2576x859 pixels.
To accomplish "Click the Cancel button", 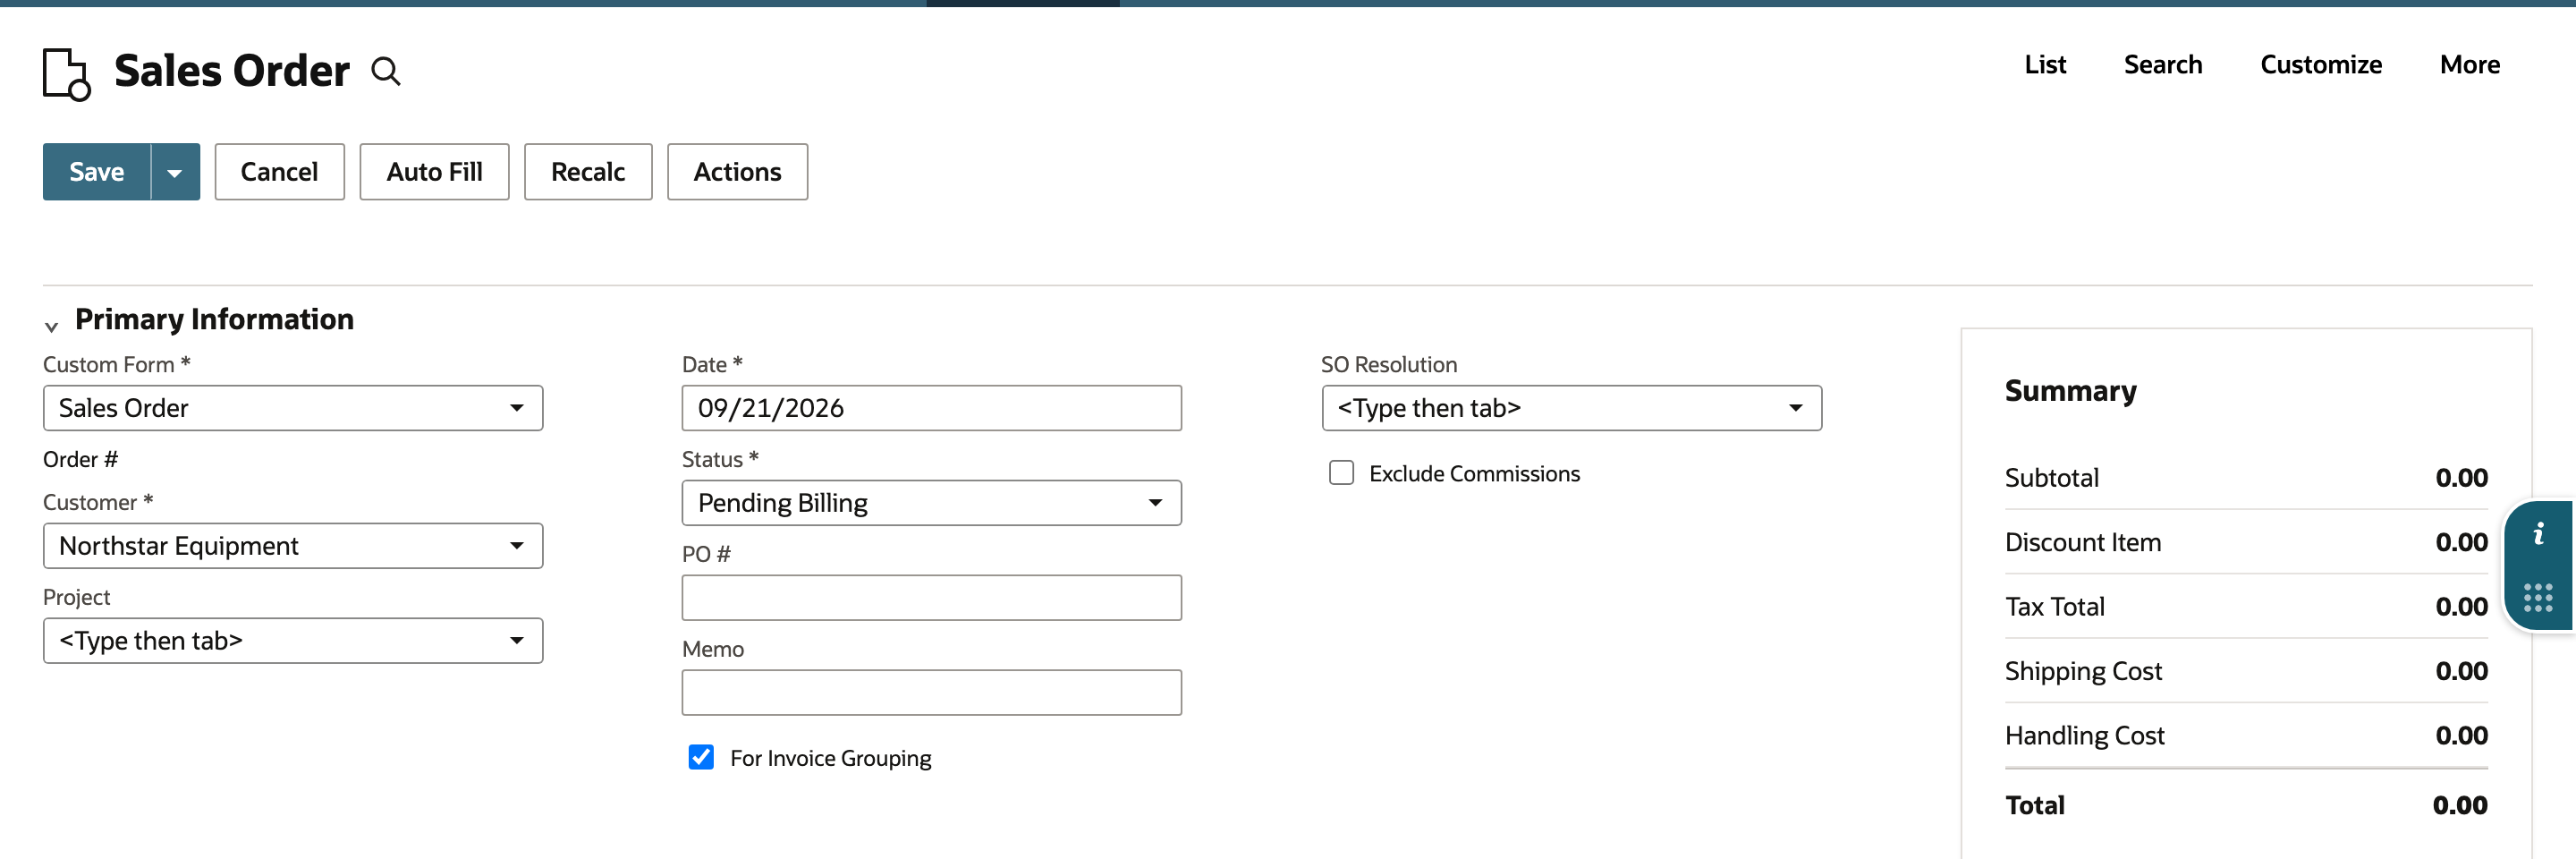I will [279, 172].
